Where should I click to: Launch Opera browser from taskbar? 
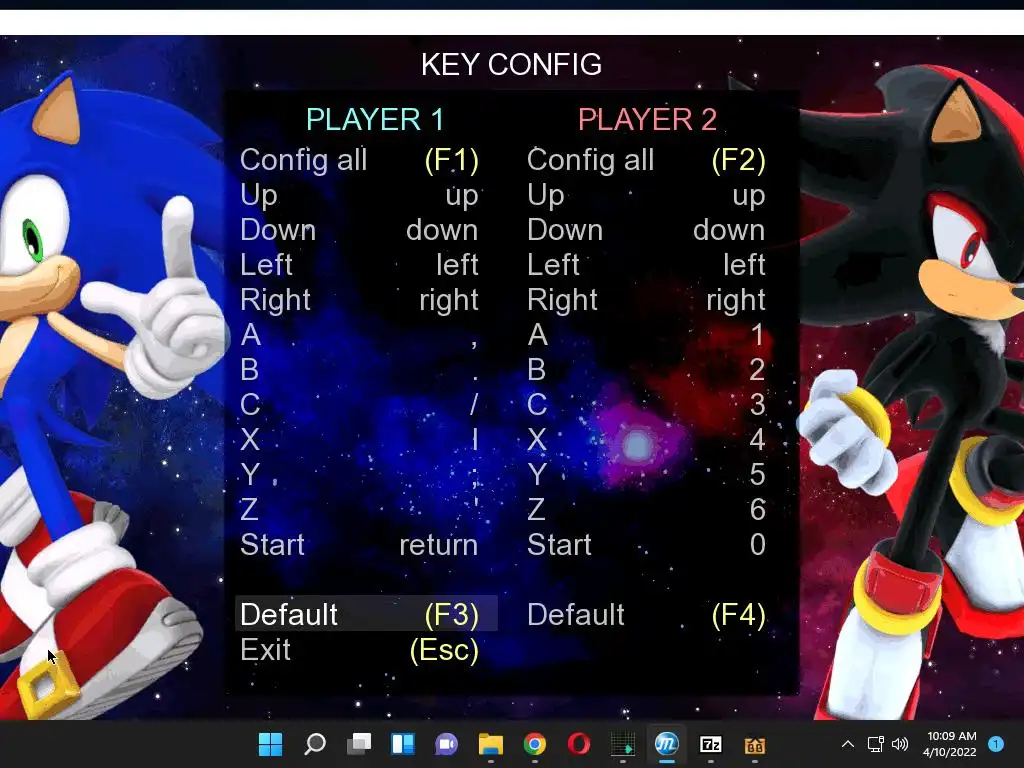pos(579,744)
